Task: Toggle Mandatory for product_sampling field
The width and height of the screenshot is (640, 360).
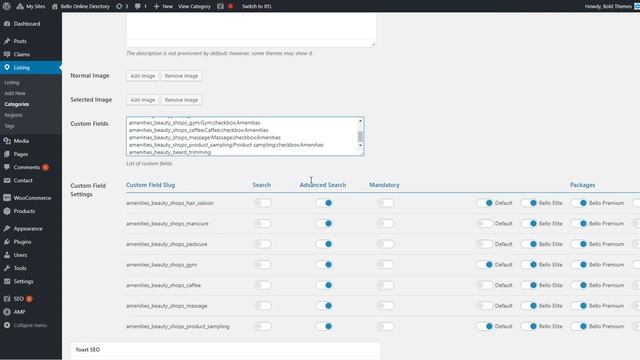Action: [x=385, y=327]
